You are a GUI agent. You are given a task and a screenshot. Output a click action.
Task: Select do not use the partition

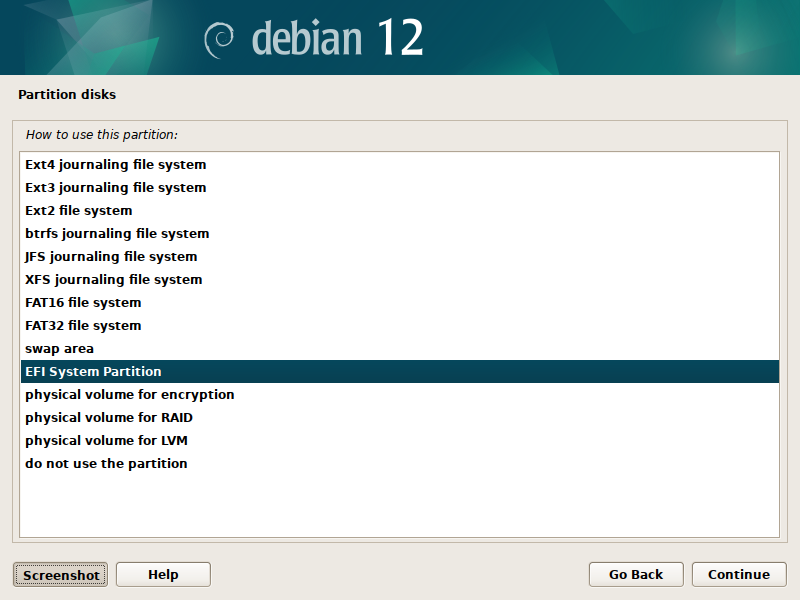tap(399, 463)
